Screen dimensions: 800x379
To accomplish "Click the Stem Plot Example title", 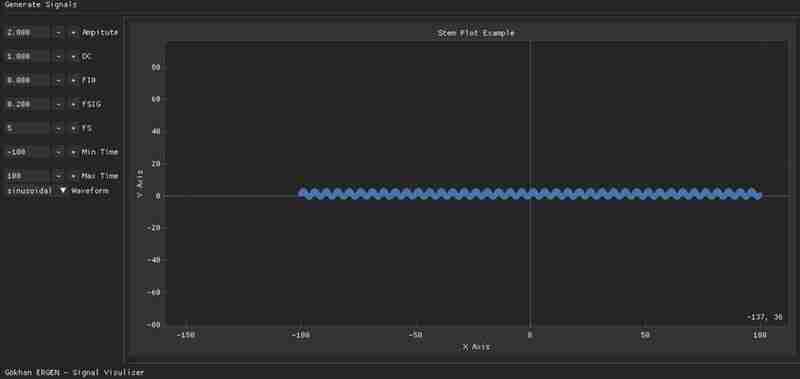I will pos(476,33).
